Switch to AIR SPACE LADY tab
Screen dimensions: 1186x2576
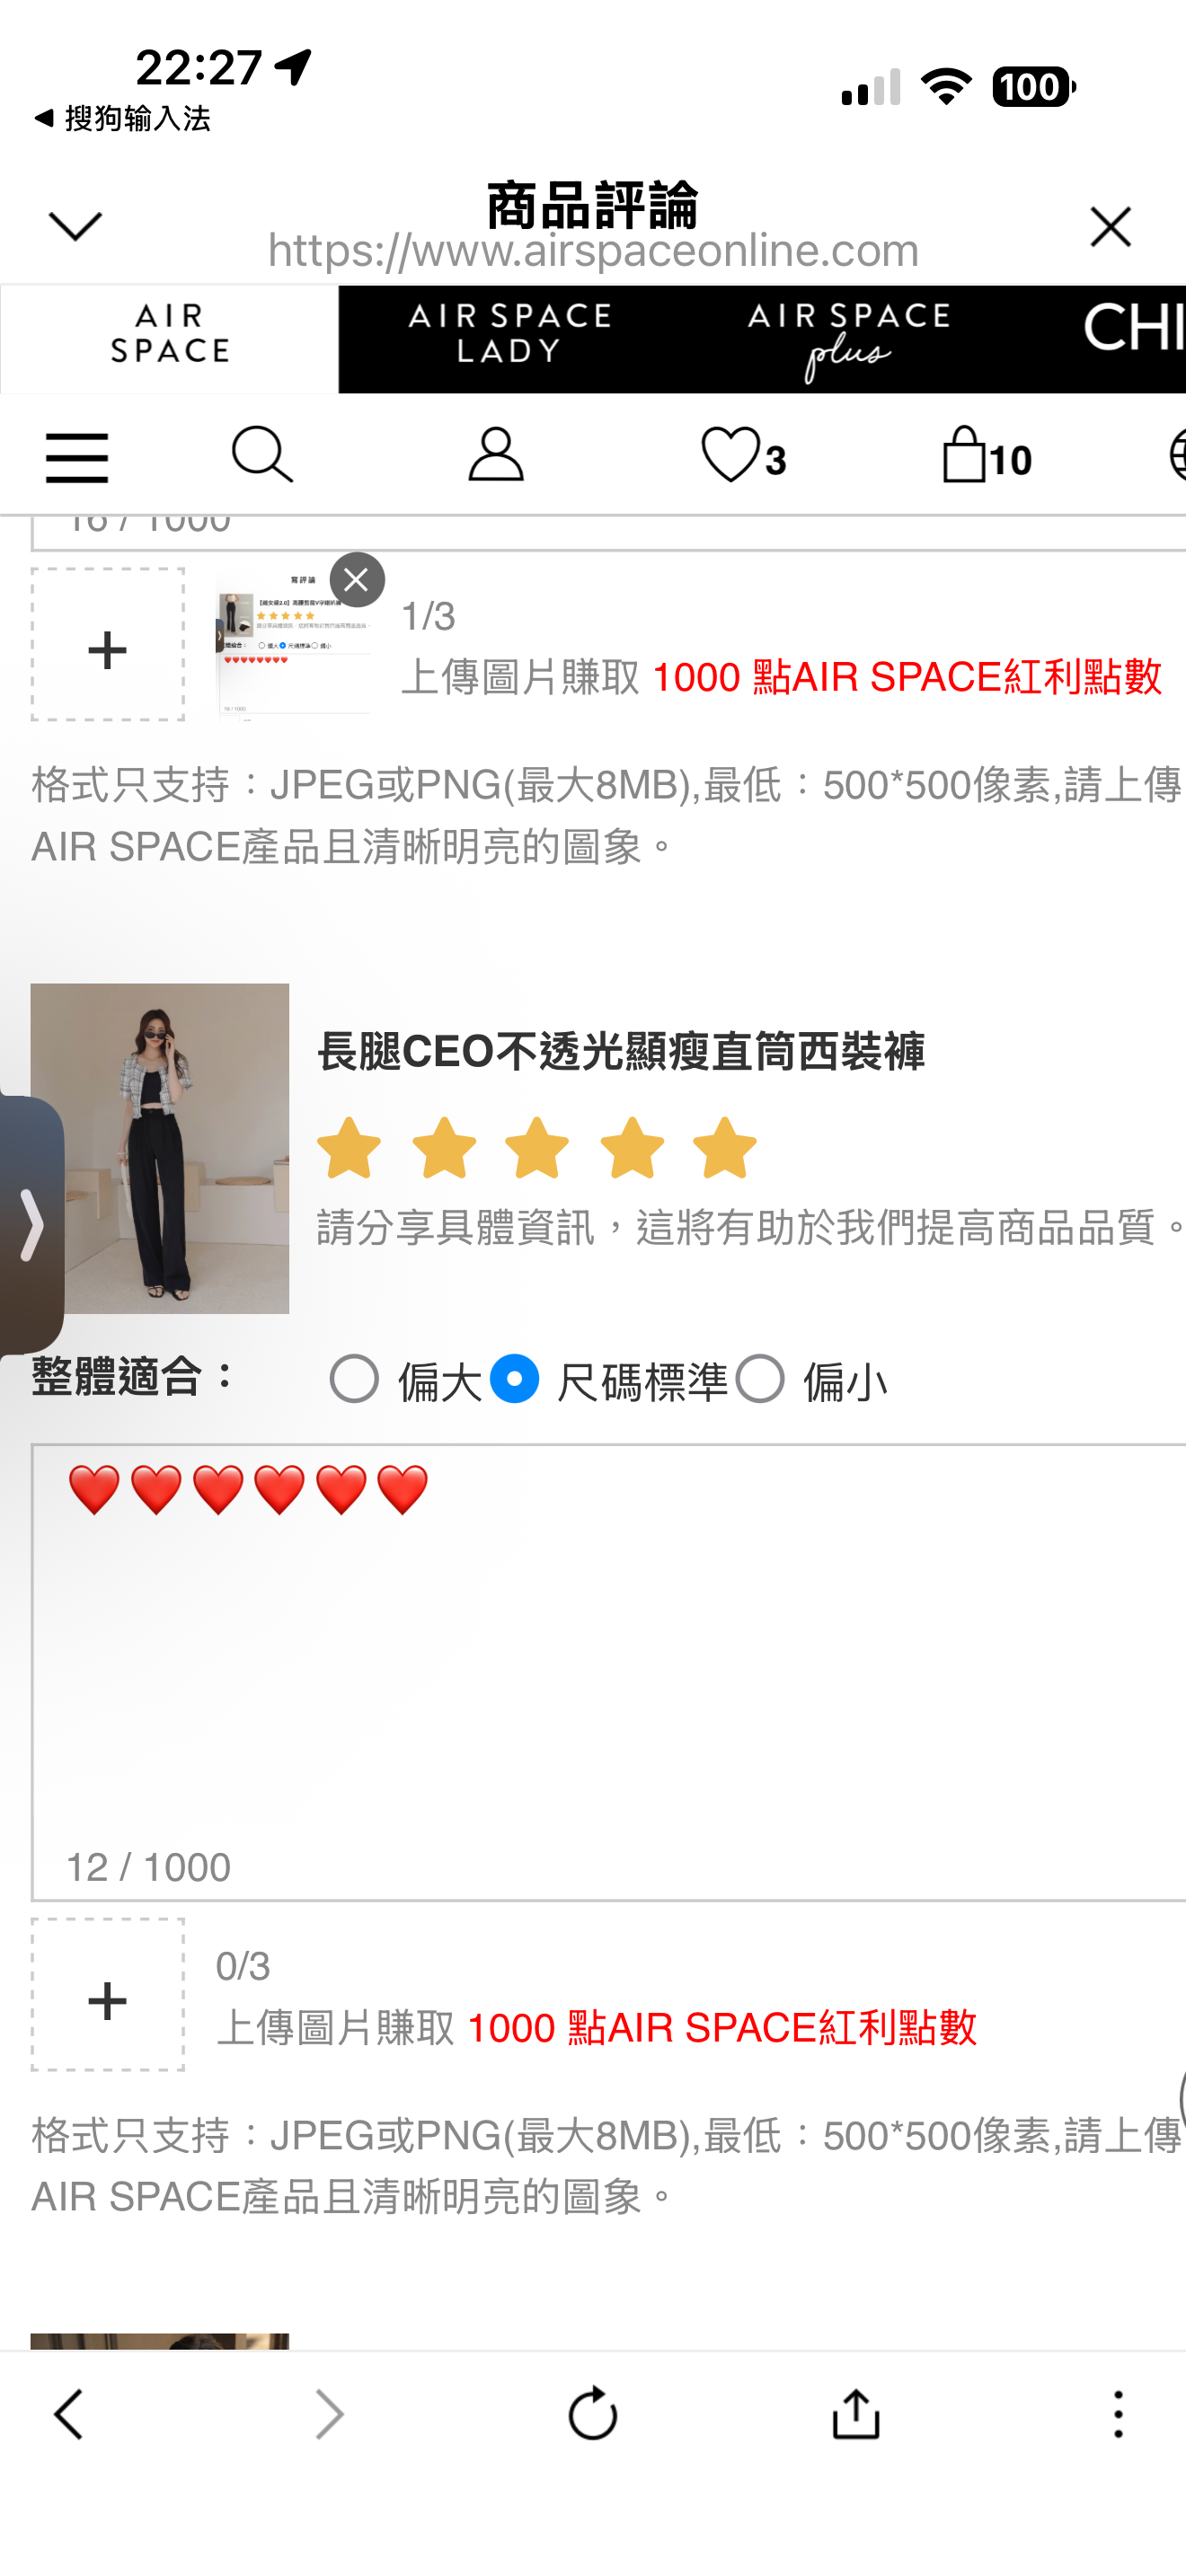click(509, 338)
